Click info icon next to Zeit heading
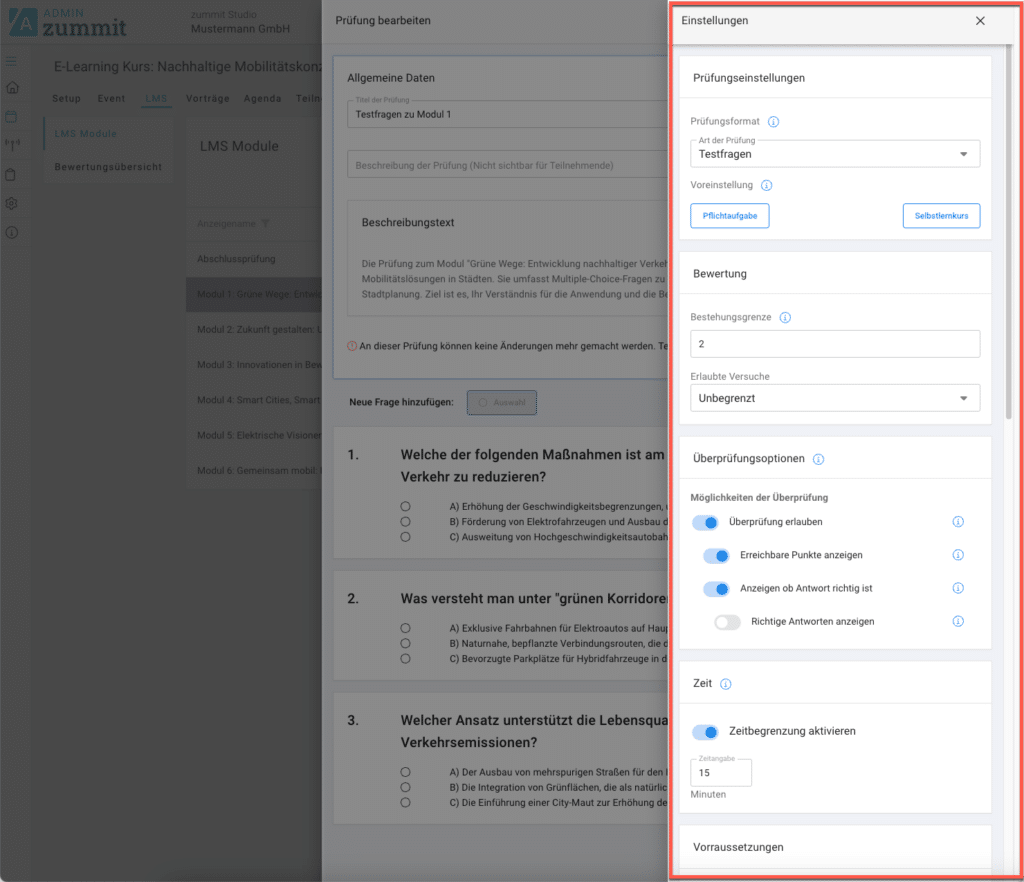The width and height of the screenshot is (1024, 882). point(726,684)
